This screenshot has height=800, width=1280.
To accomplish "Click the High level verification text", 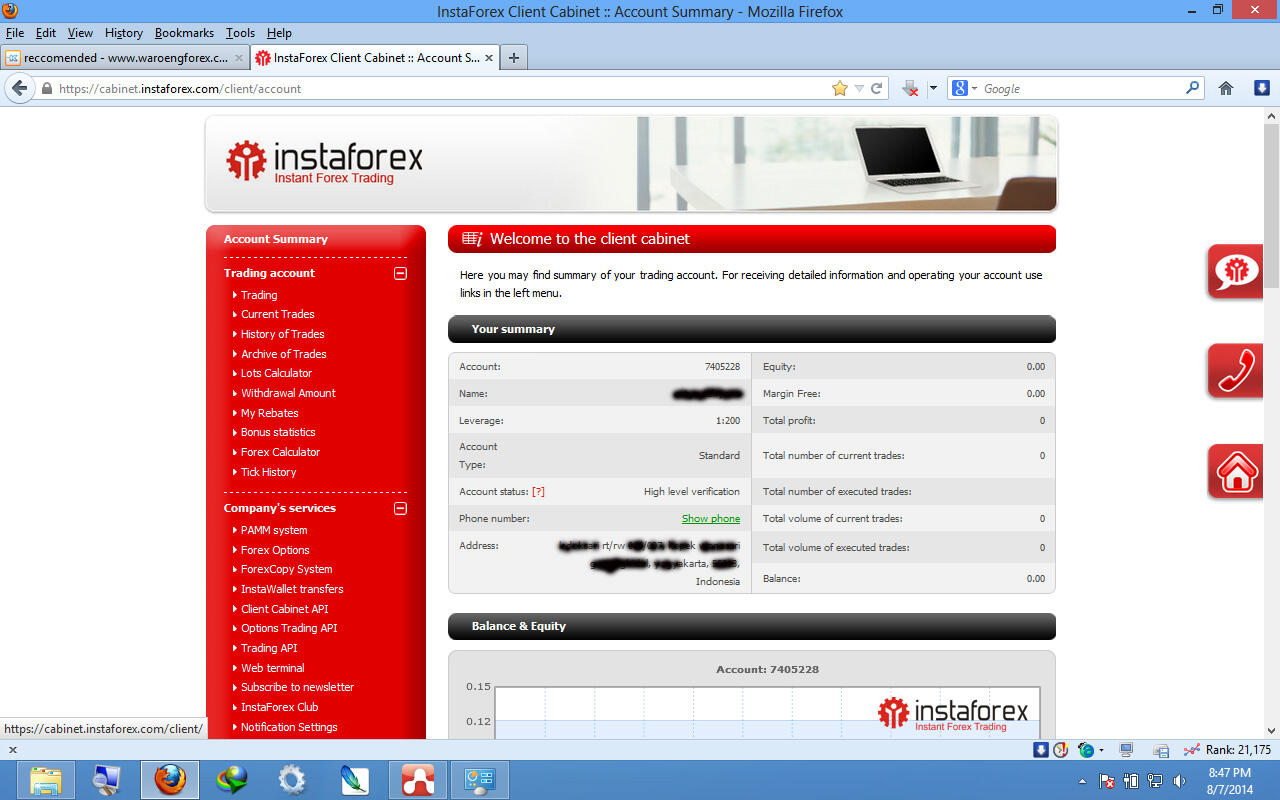I will pos(692,491).
